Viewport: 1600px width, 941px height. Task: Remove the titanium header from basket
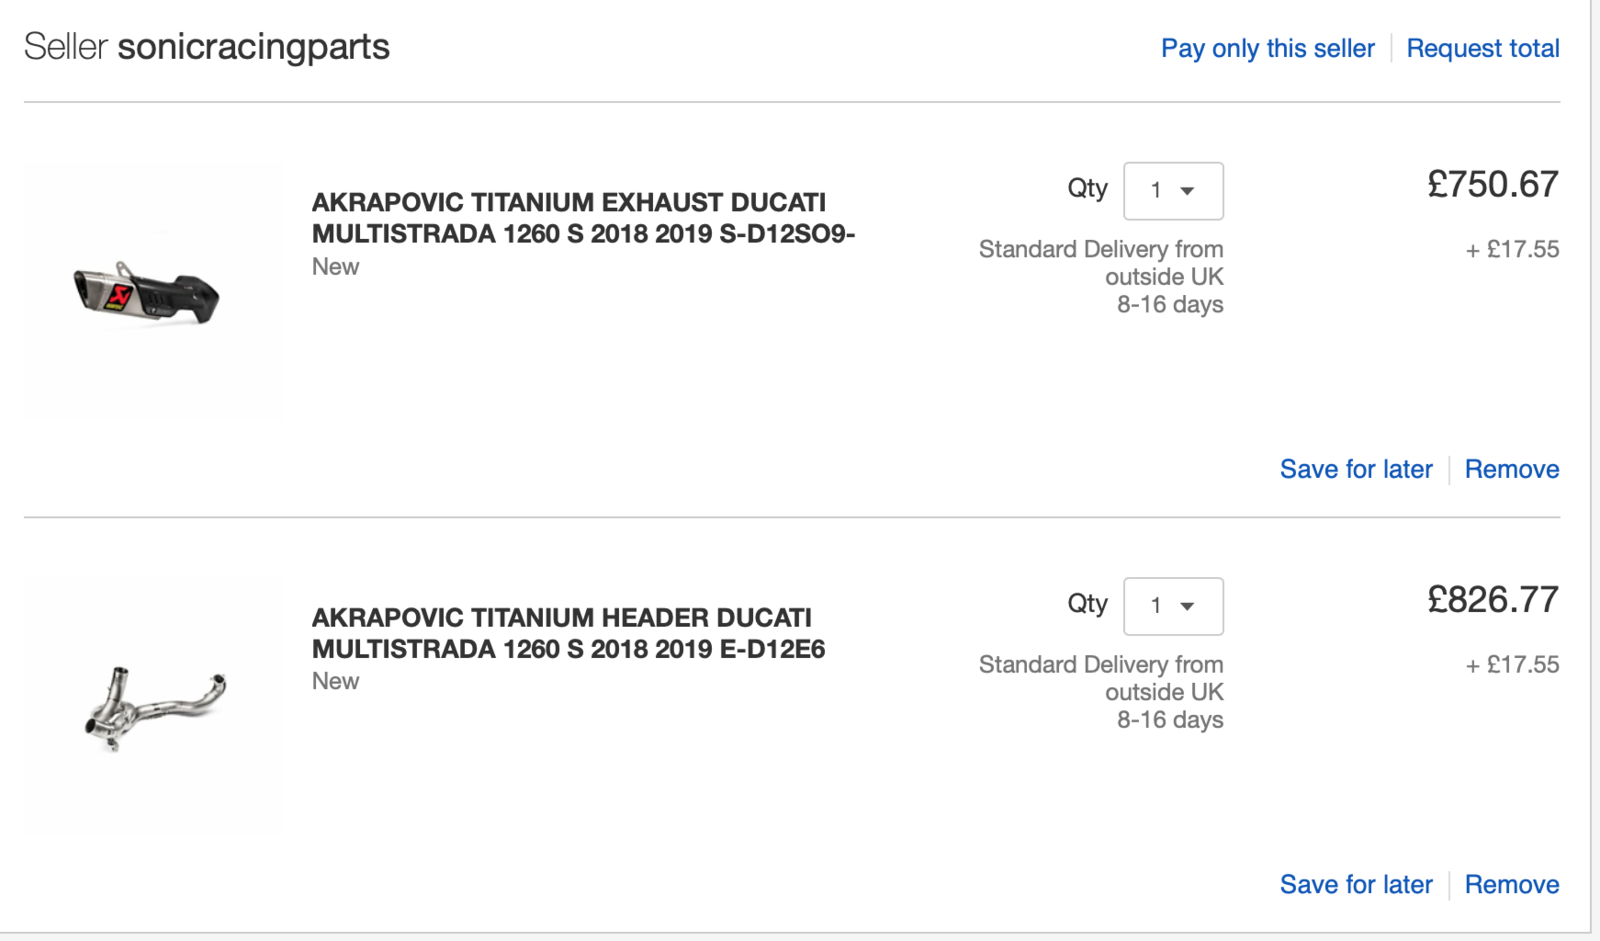[1511, 884]
